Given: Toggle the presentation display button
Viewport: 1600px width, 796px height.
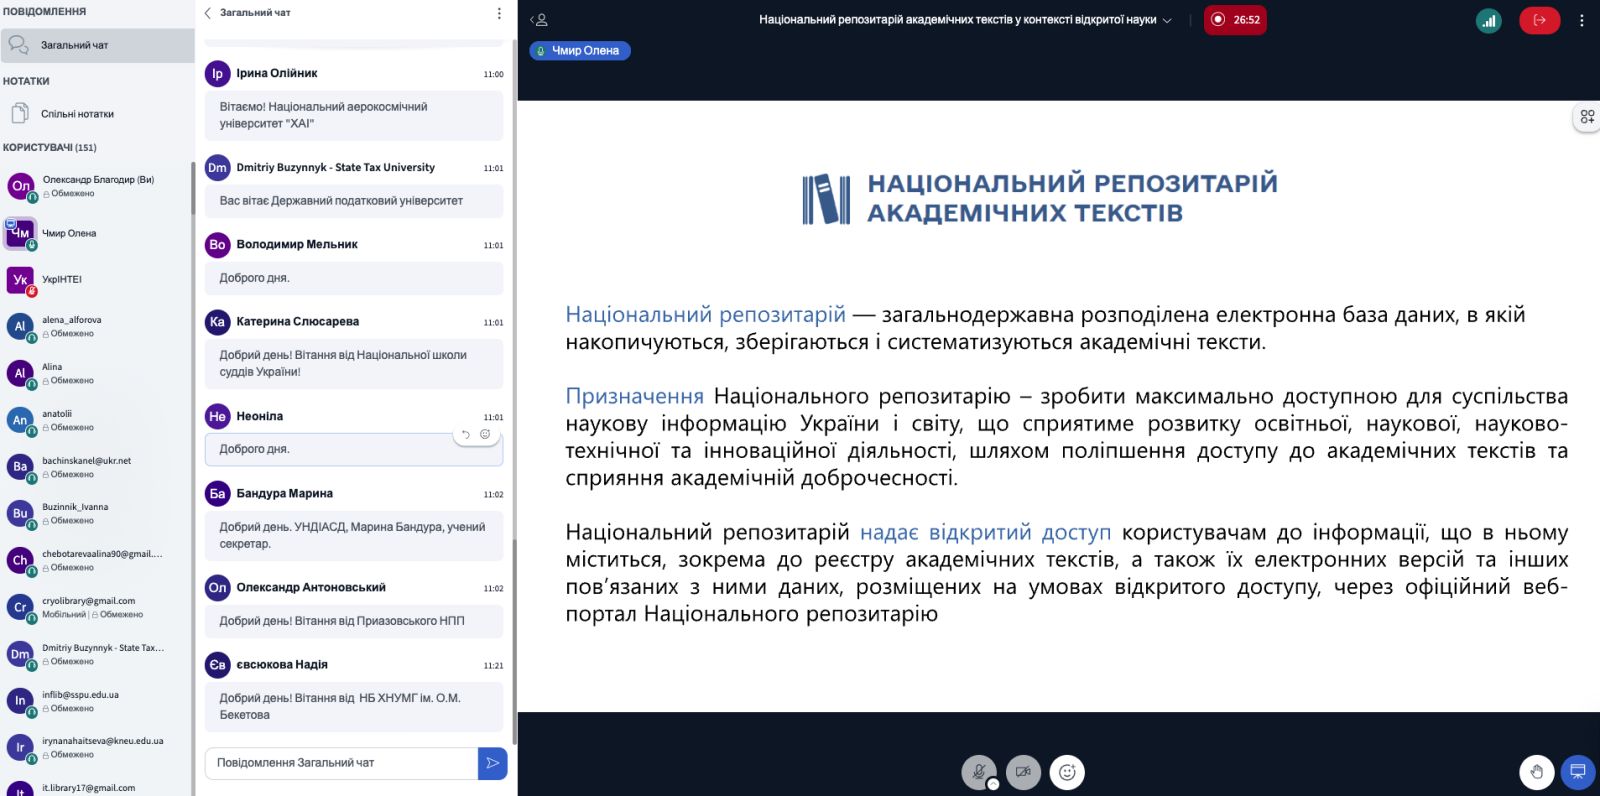Looking at the screenshot, I should click(1578, 772).
